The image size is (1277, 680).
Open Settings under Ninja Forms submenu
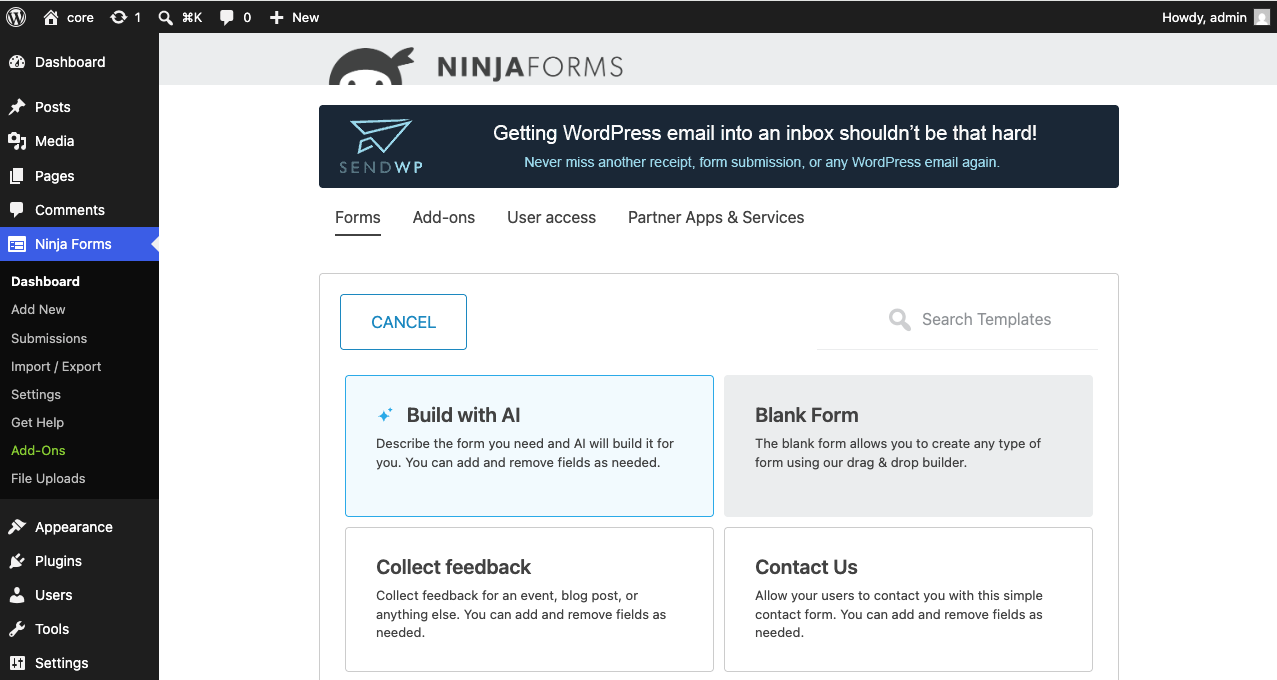pyautogui.click(x=36, y=394)
